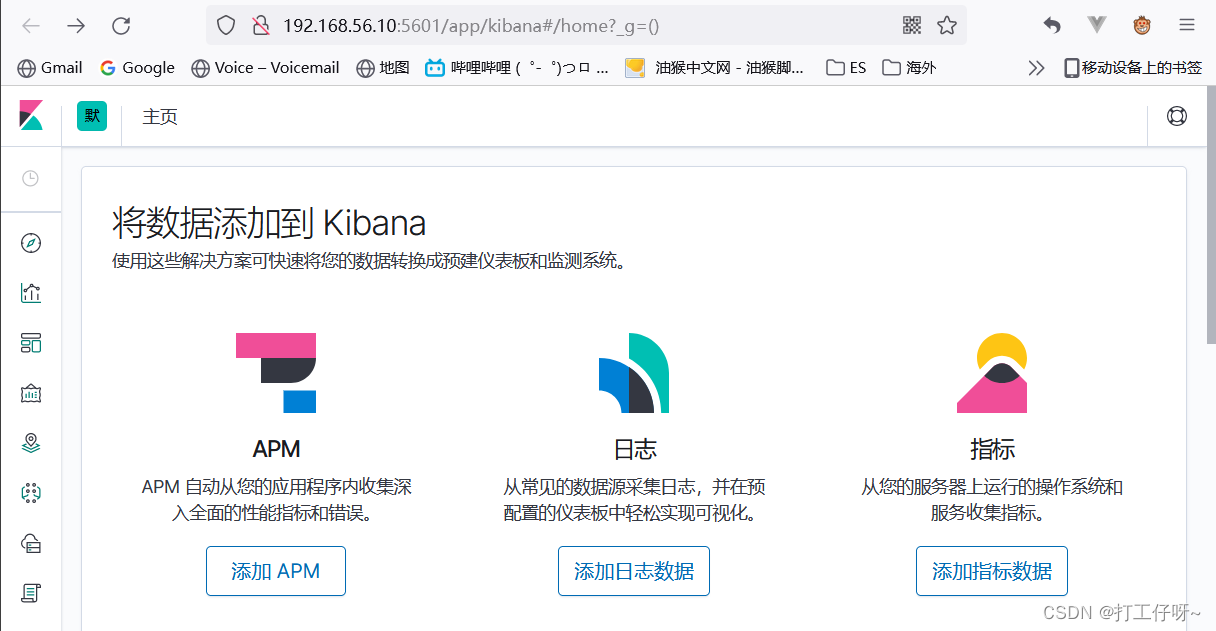Reload the page with the refresh icon

[x=121, y=26]
